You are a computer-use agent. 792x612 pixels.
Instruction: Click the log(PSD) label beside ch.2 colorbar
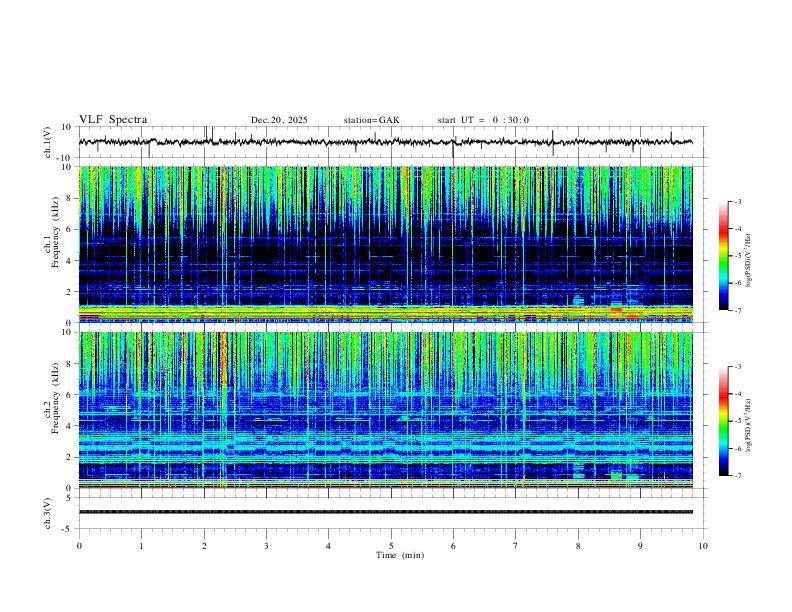coord(748,425)
